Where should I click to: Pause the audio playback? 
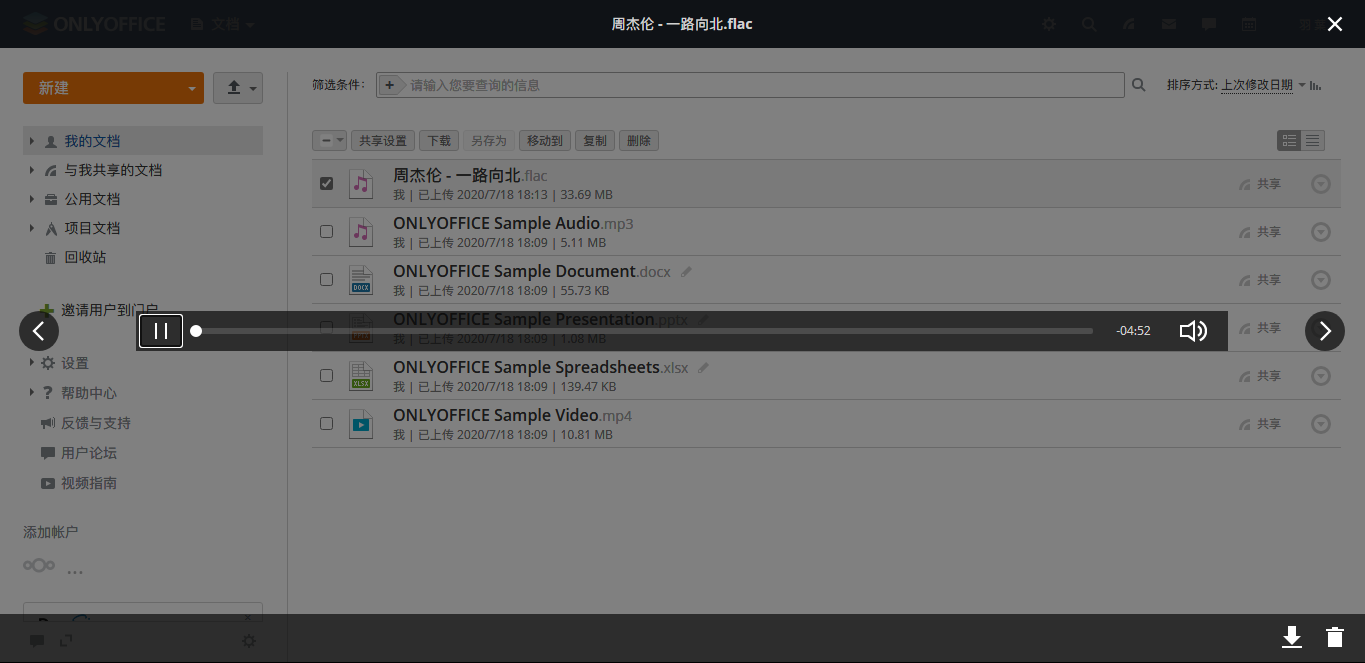pyautogui.click(x=160, y=331)
